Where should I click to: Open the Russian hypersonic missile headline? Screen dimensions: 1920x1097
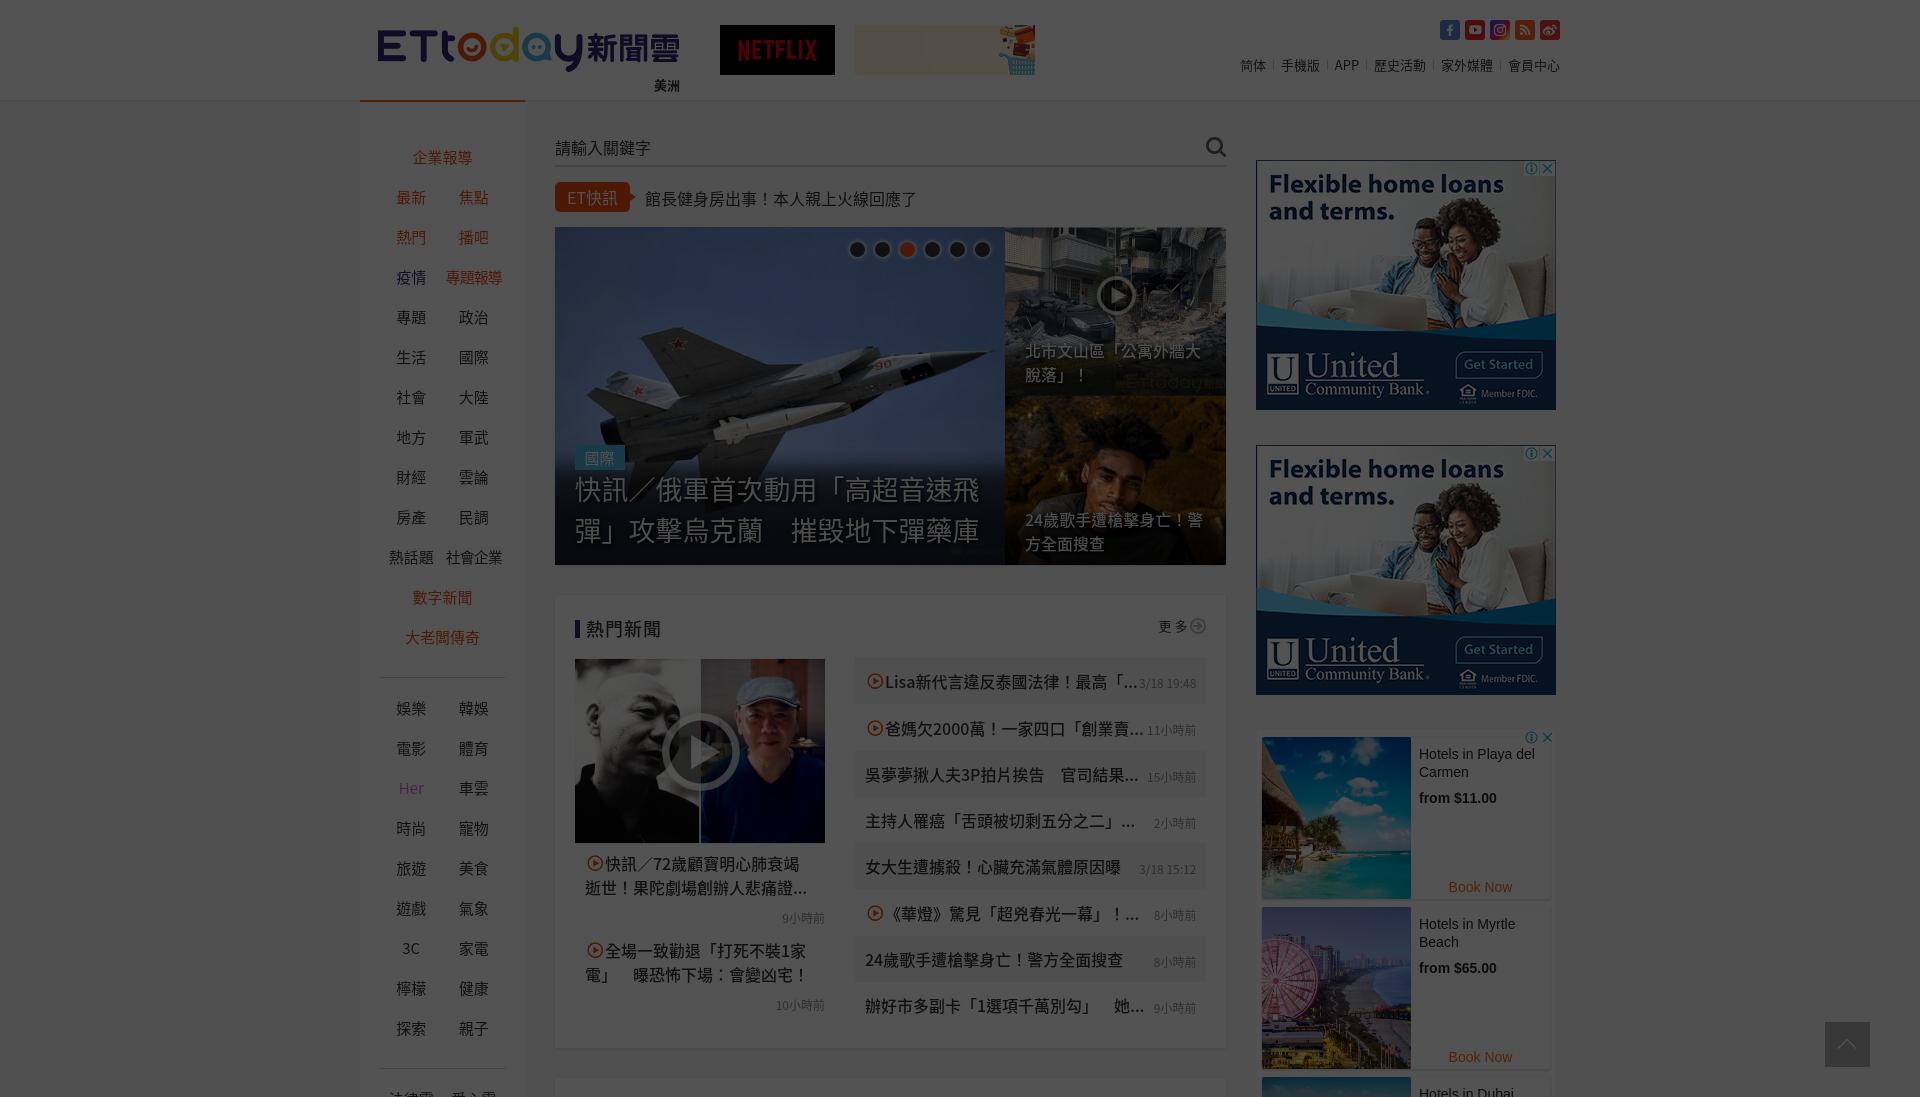tap(778, 510)
